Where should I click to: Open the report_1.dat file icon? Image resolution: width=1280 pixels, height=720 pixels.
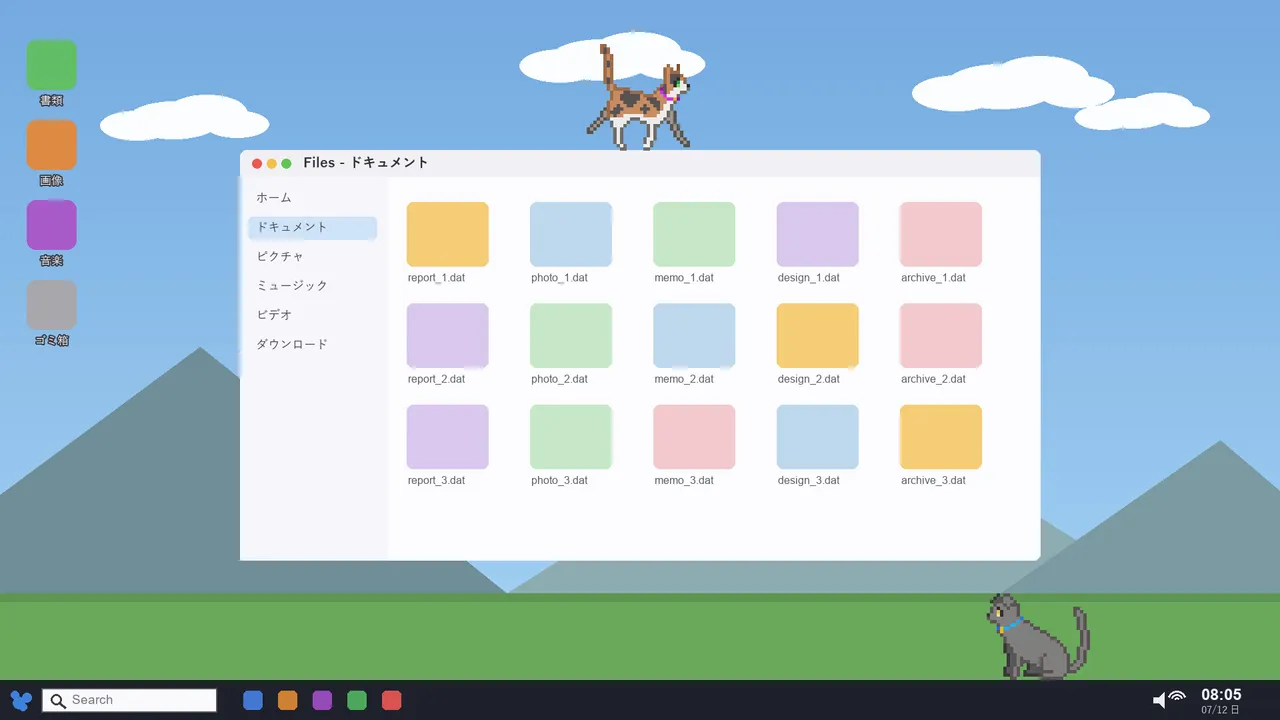coord(447,234)
